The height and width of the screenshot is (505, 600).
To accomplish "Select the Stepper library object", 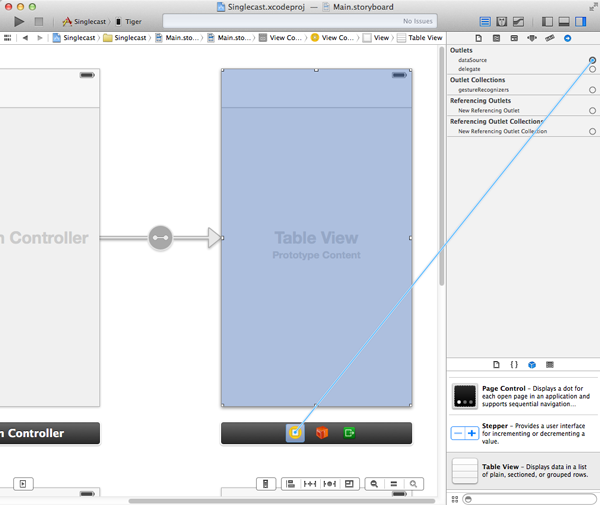I will tap(523, 433).
